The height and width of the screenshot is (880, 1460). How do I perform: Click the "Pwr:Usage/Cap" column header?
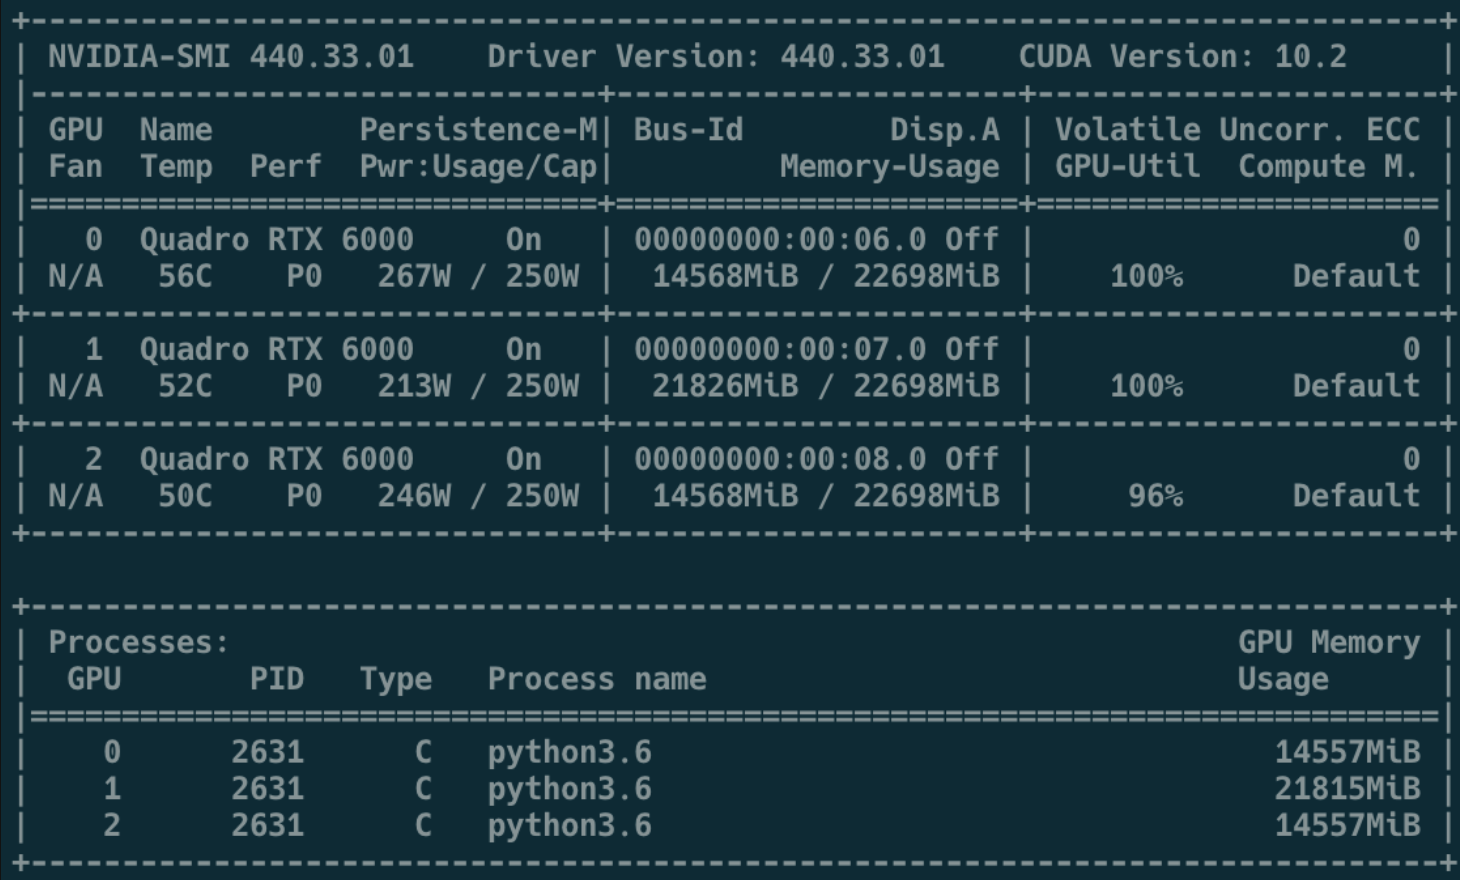coord(478,166)
